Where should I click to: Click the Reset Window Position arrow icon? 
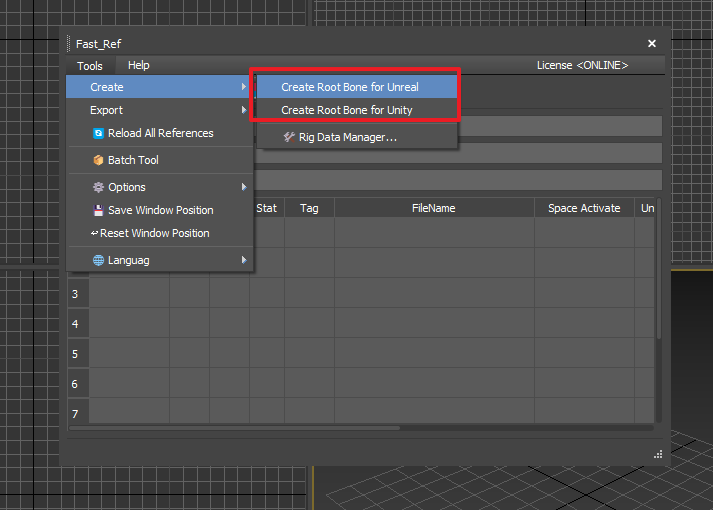click(x=94, y=233)
